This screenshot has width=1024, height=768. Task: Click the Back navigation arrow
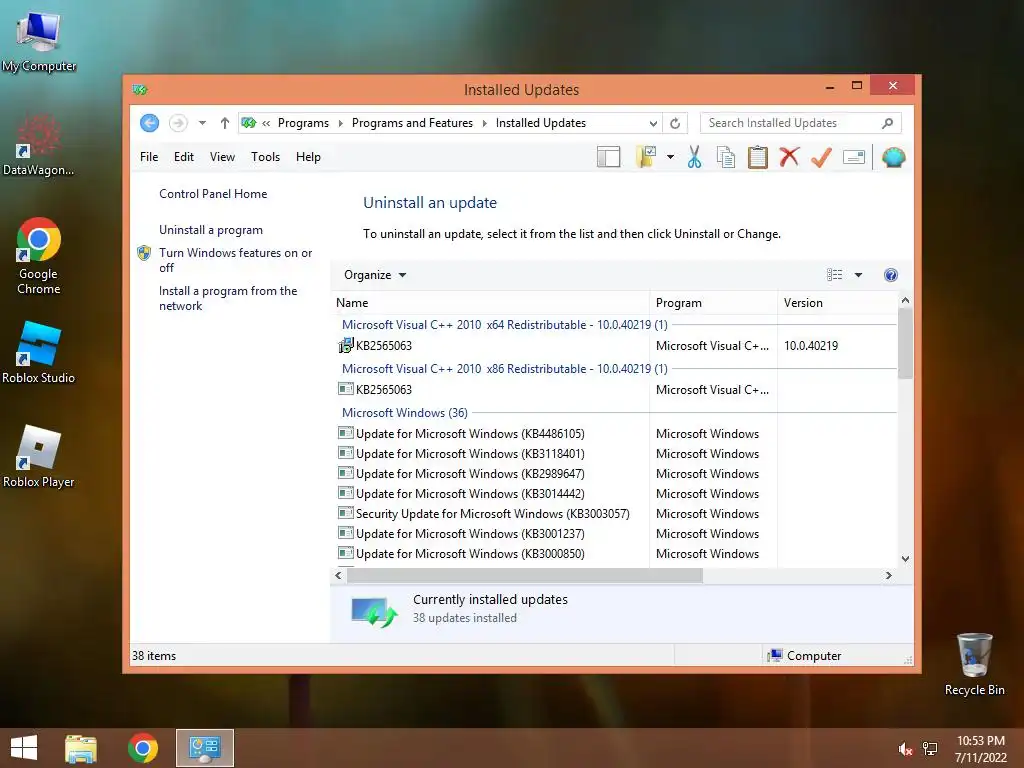(x=150, y=123)
